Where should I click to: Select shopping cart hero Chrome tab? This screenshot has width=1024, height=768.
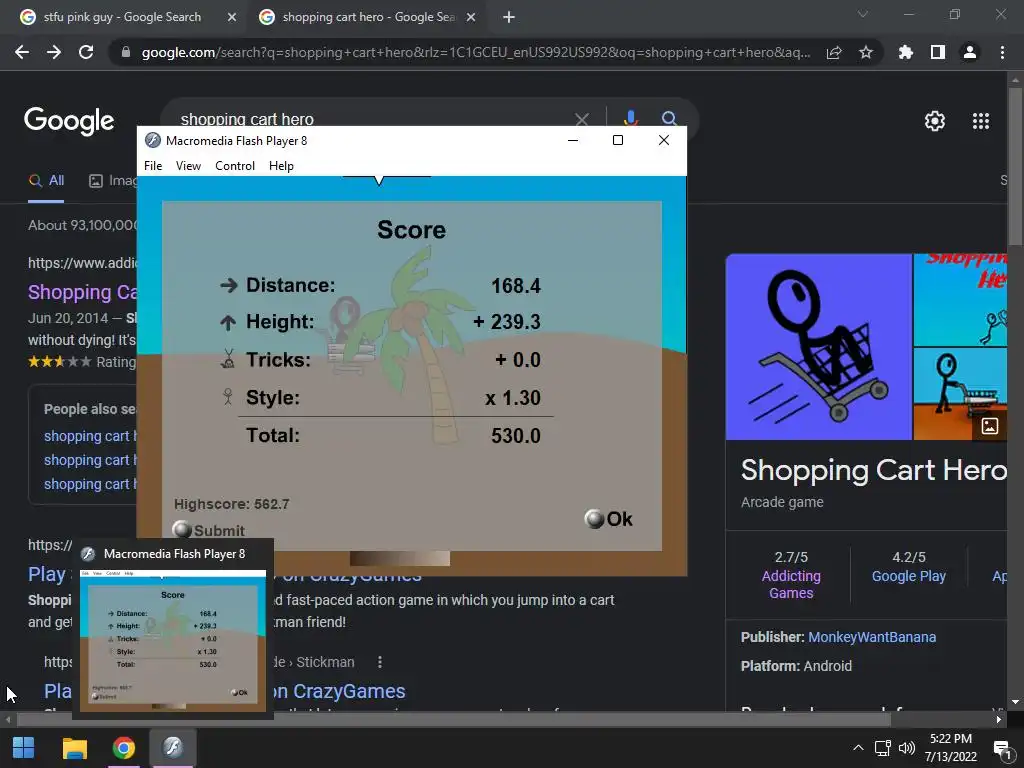pyautogui.click(x=368, y=17)
